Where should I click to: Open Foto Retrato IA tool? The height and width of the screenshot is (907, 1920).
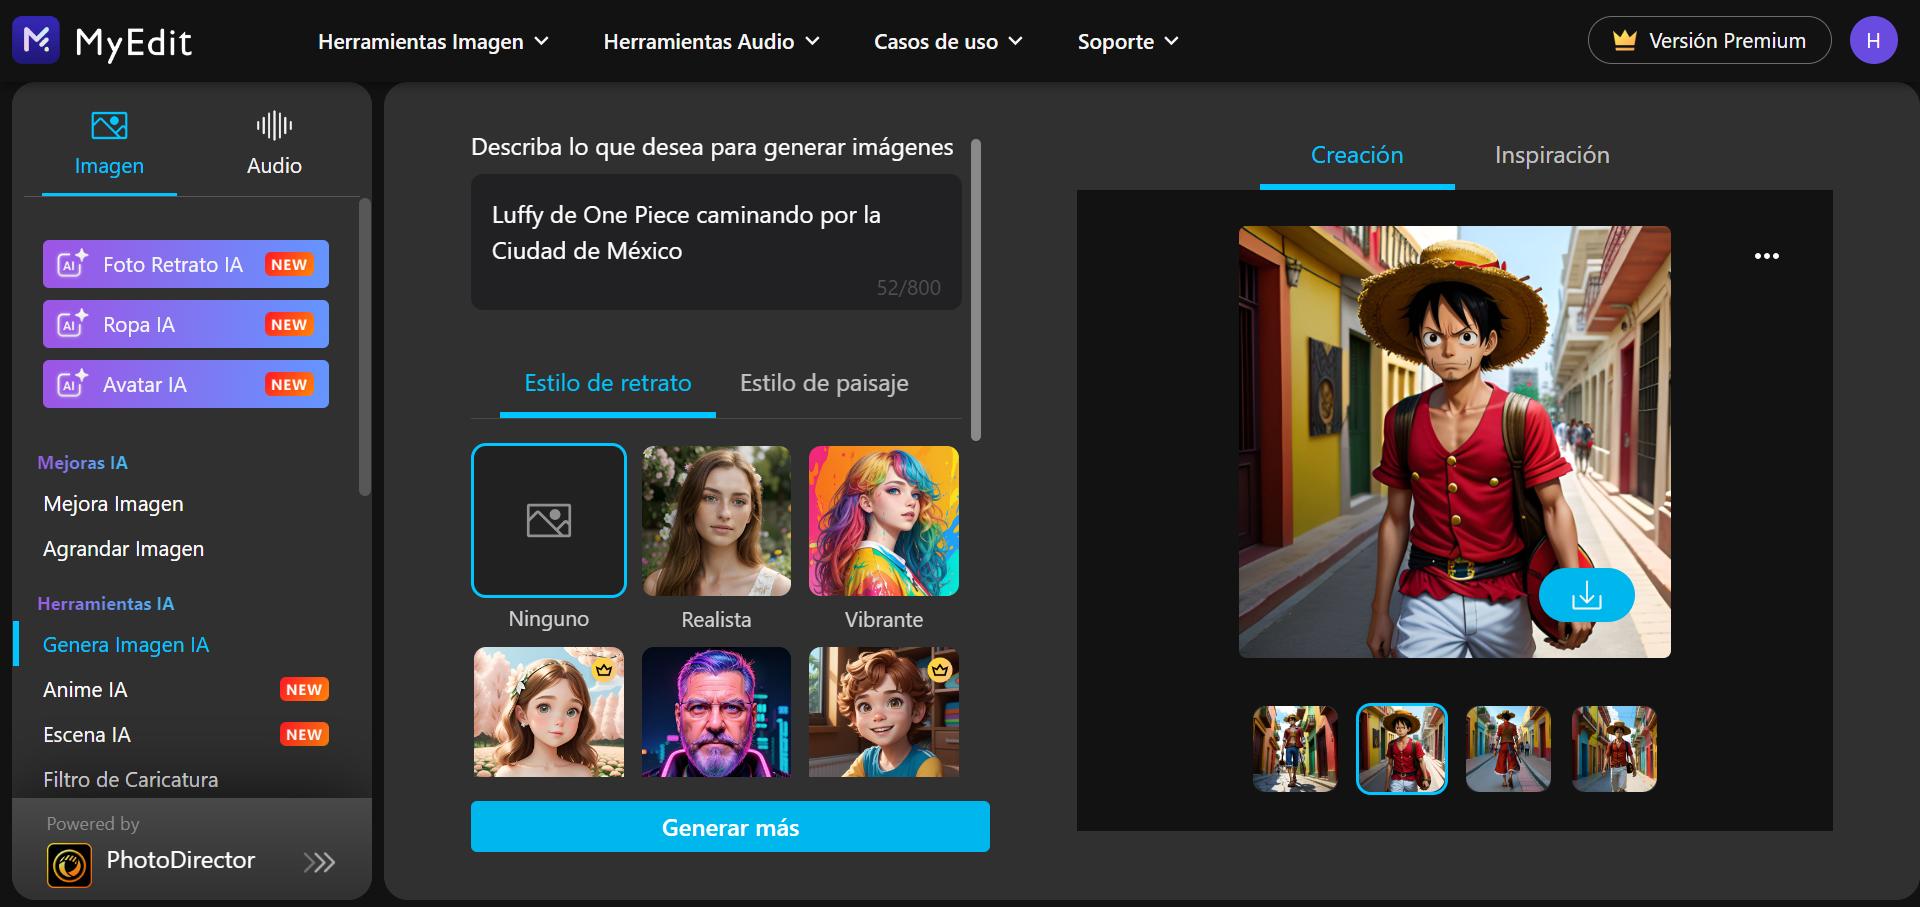pyautogui.click(x=185, y=264)
